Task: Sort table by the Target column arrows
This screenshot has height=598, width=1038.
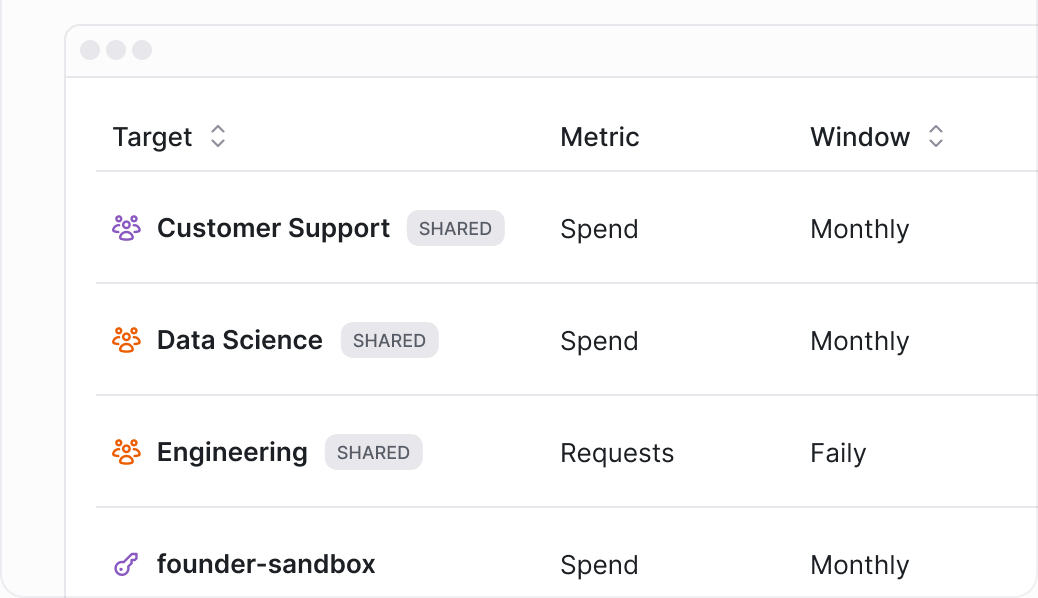Action: click(218, 136)
